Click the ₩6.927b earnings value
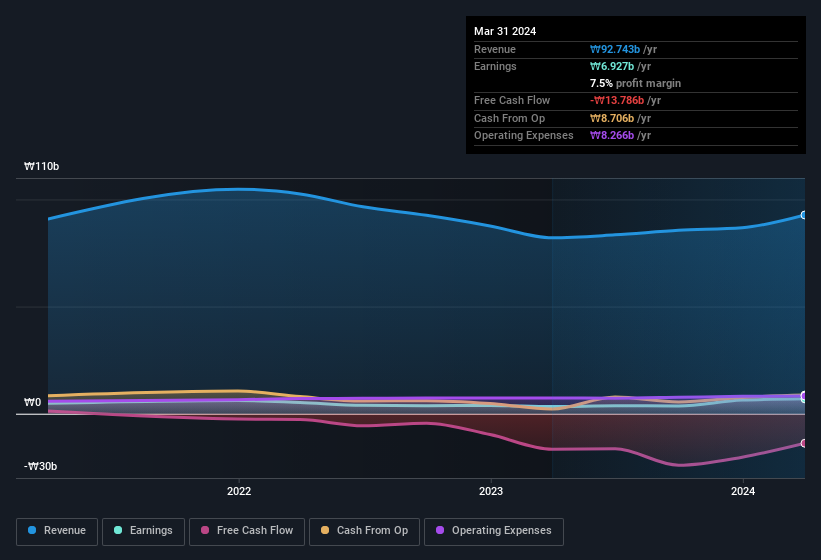This screenshot has width=821, height=560. 612,66
